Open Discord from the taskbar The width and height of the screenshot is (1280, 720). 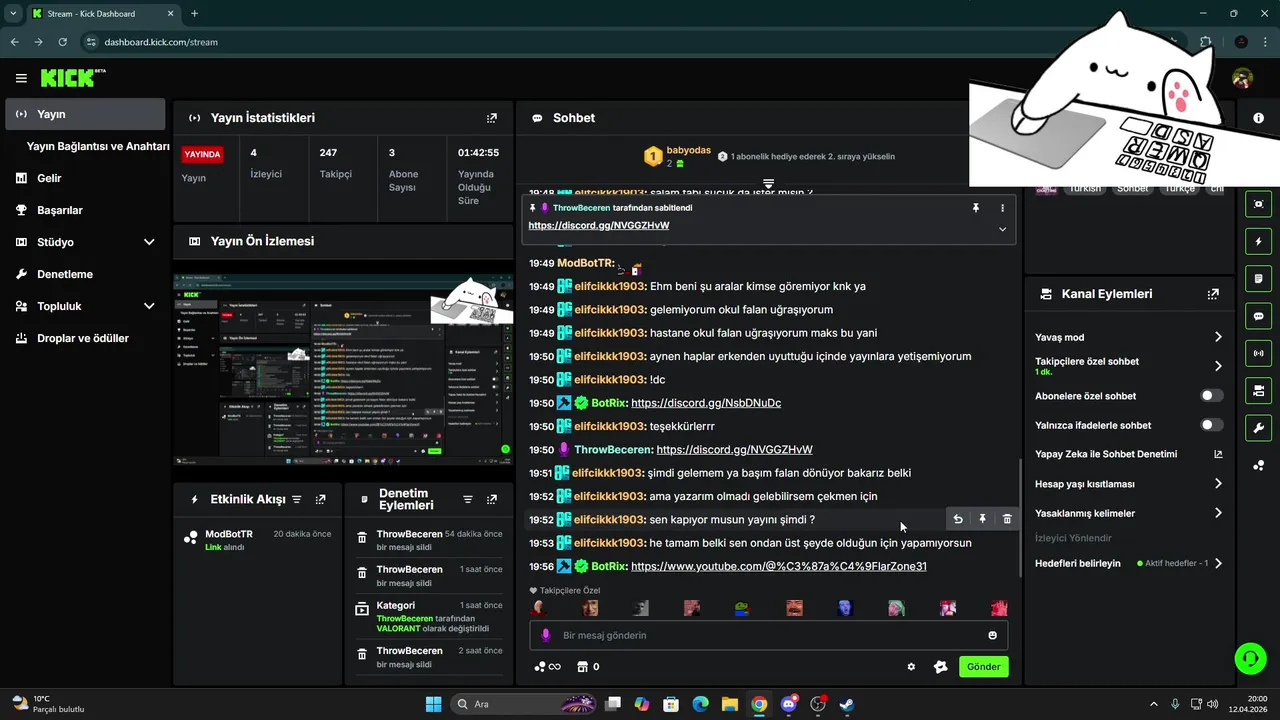click(x=788, y=704)
